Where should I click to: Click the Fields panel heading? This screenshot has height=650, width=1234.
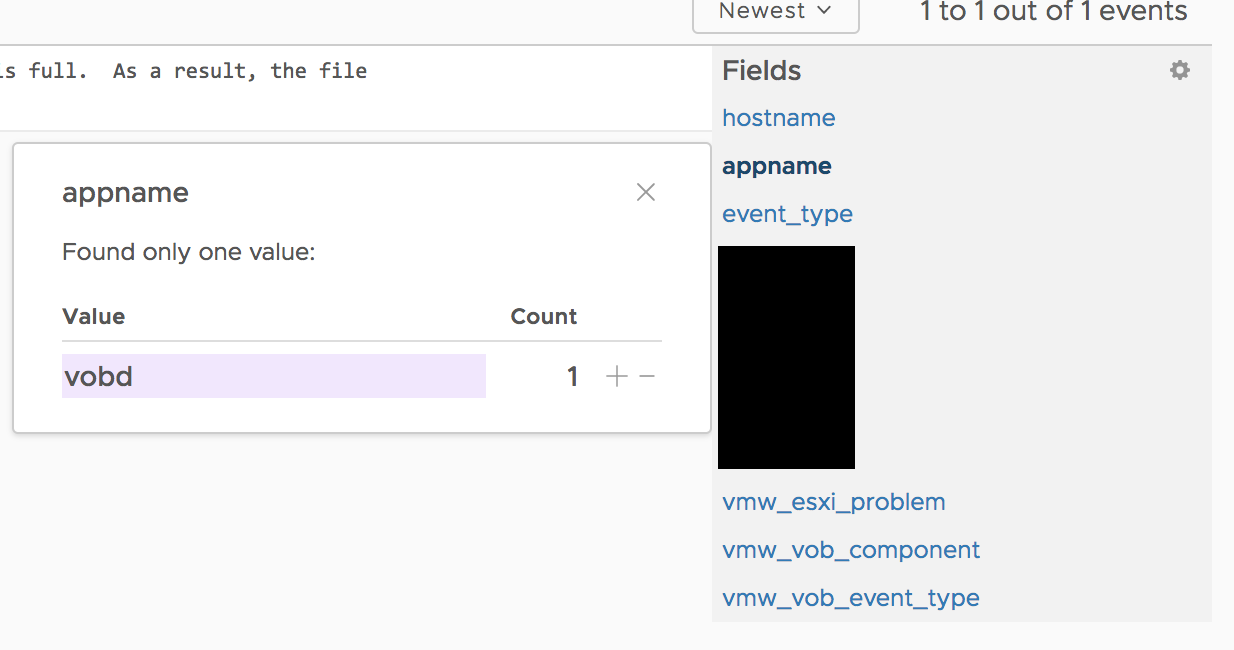pos(761,71)
